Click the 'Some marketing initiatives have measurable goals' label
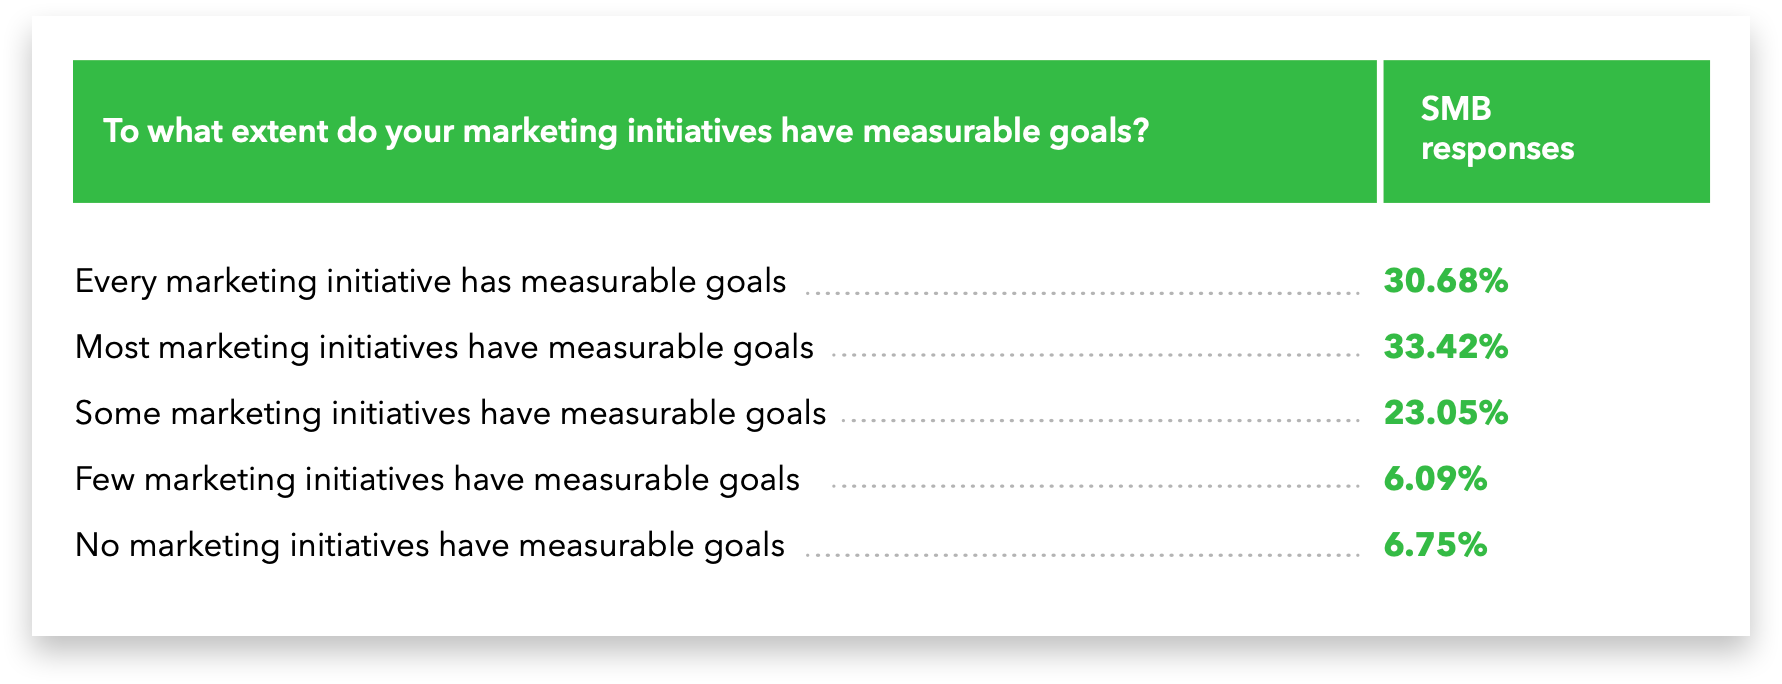Screen dimensions: 1782x684 click(450, 414)
